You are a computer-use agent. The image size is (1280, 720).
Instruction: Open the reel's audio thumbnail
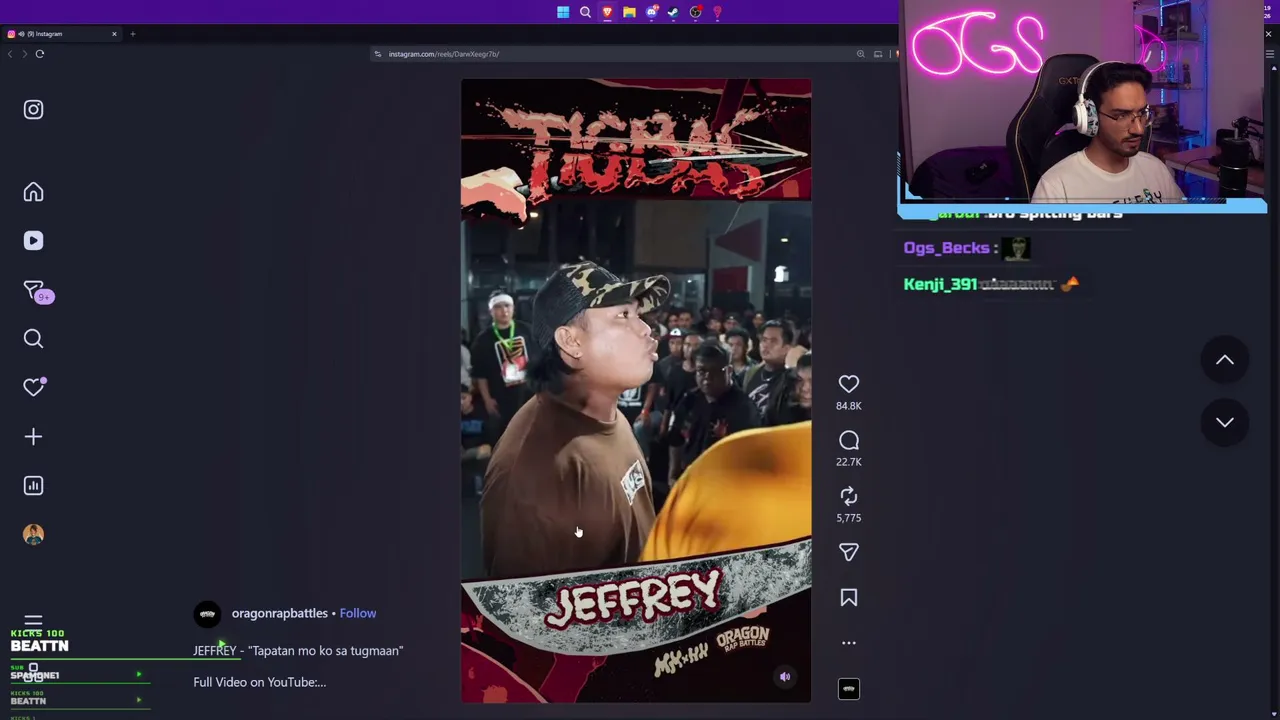(x=848, y=689)
